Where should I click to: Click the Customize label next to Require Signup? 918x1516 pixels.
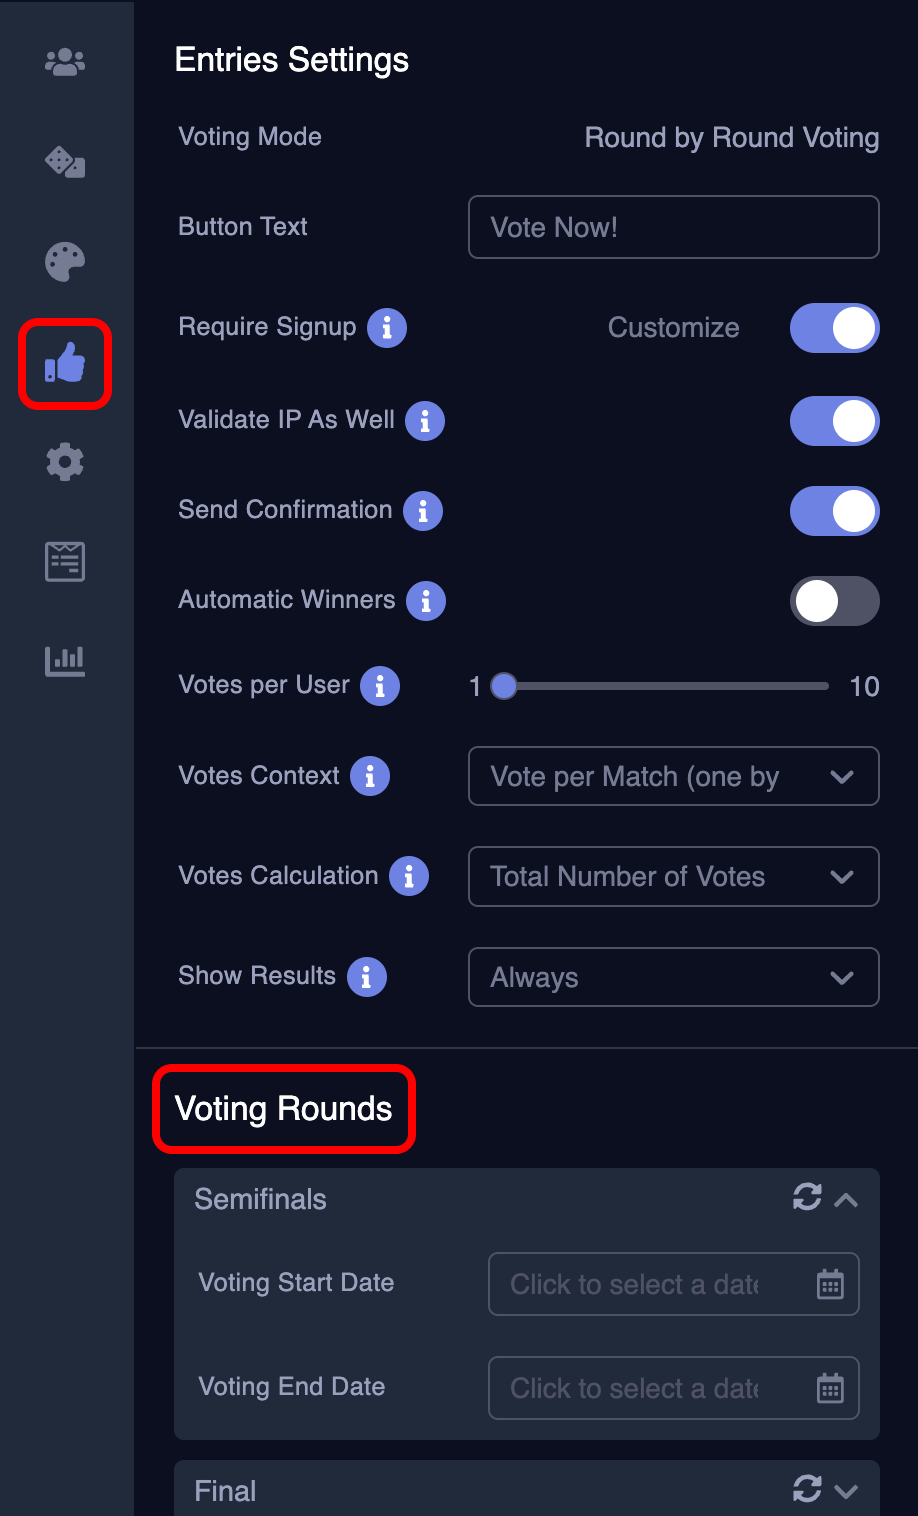click(x=673, y=328)
